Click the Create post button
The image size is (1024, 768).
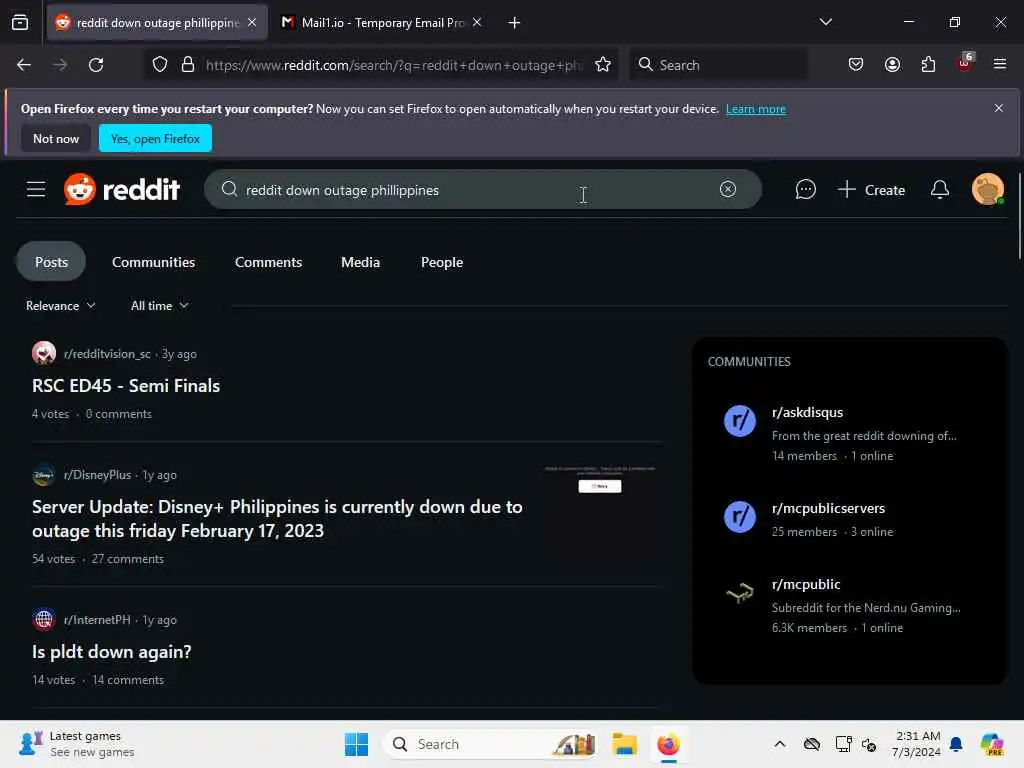tap(871, 189)
